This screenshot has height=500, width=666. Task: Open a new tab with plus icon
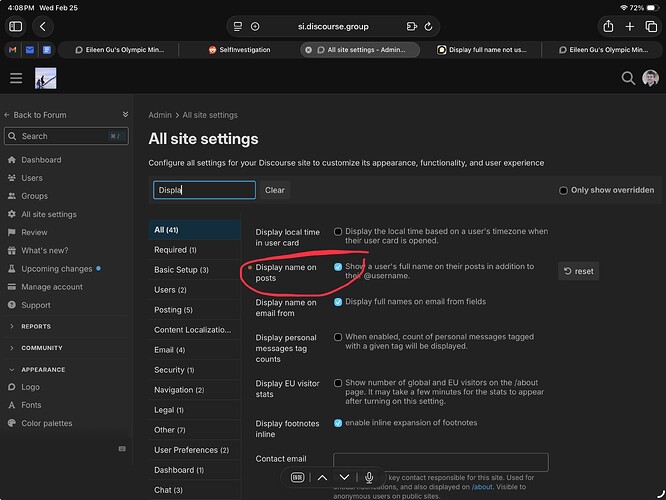629,26
